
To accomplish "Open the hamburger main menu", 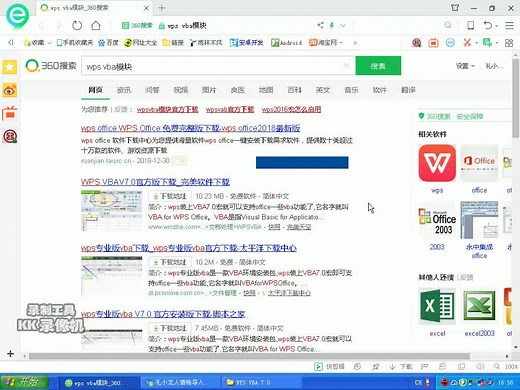I will pos(509,25).
